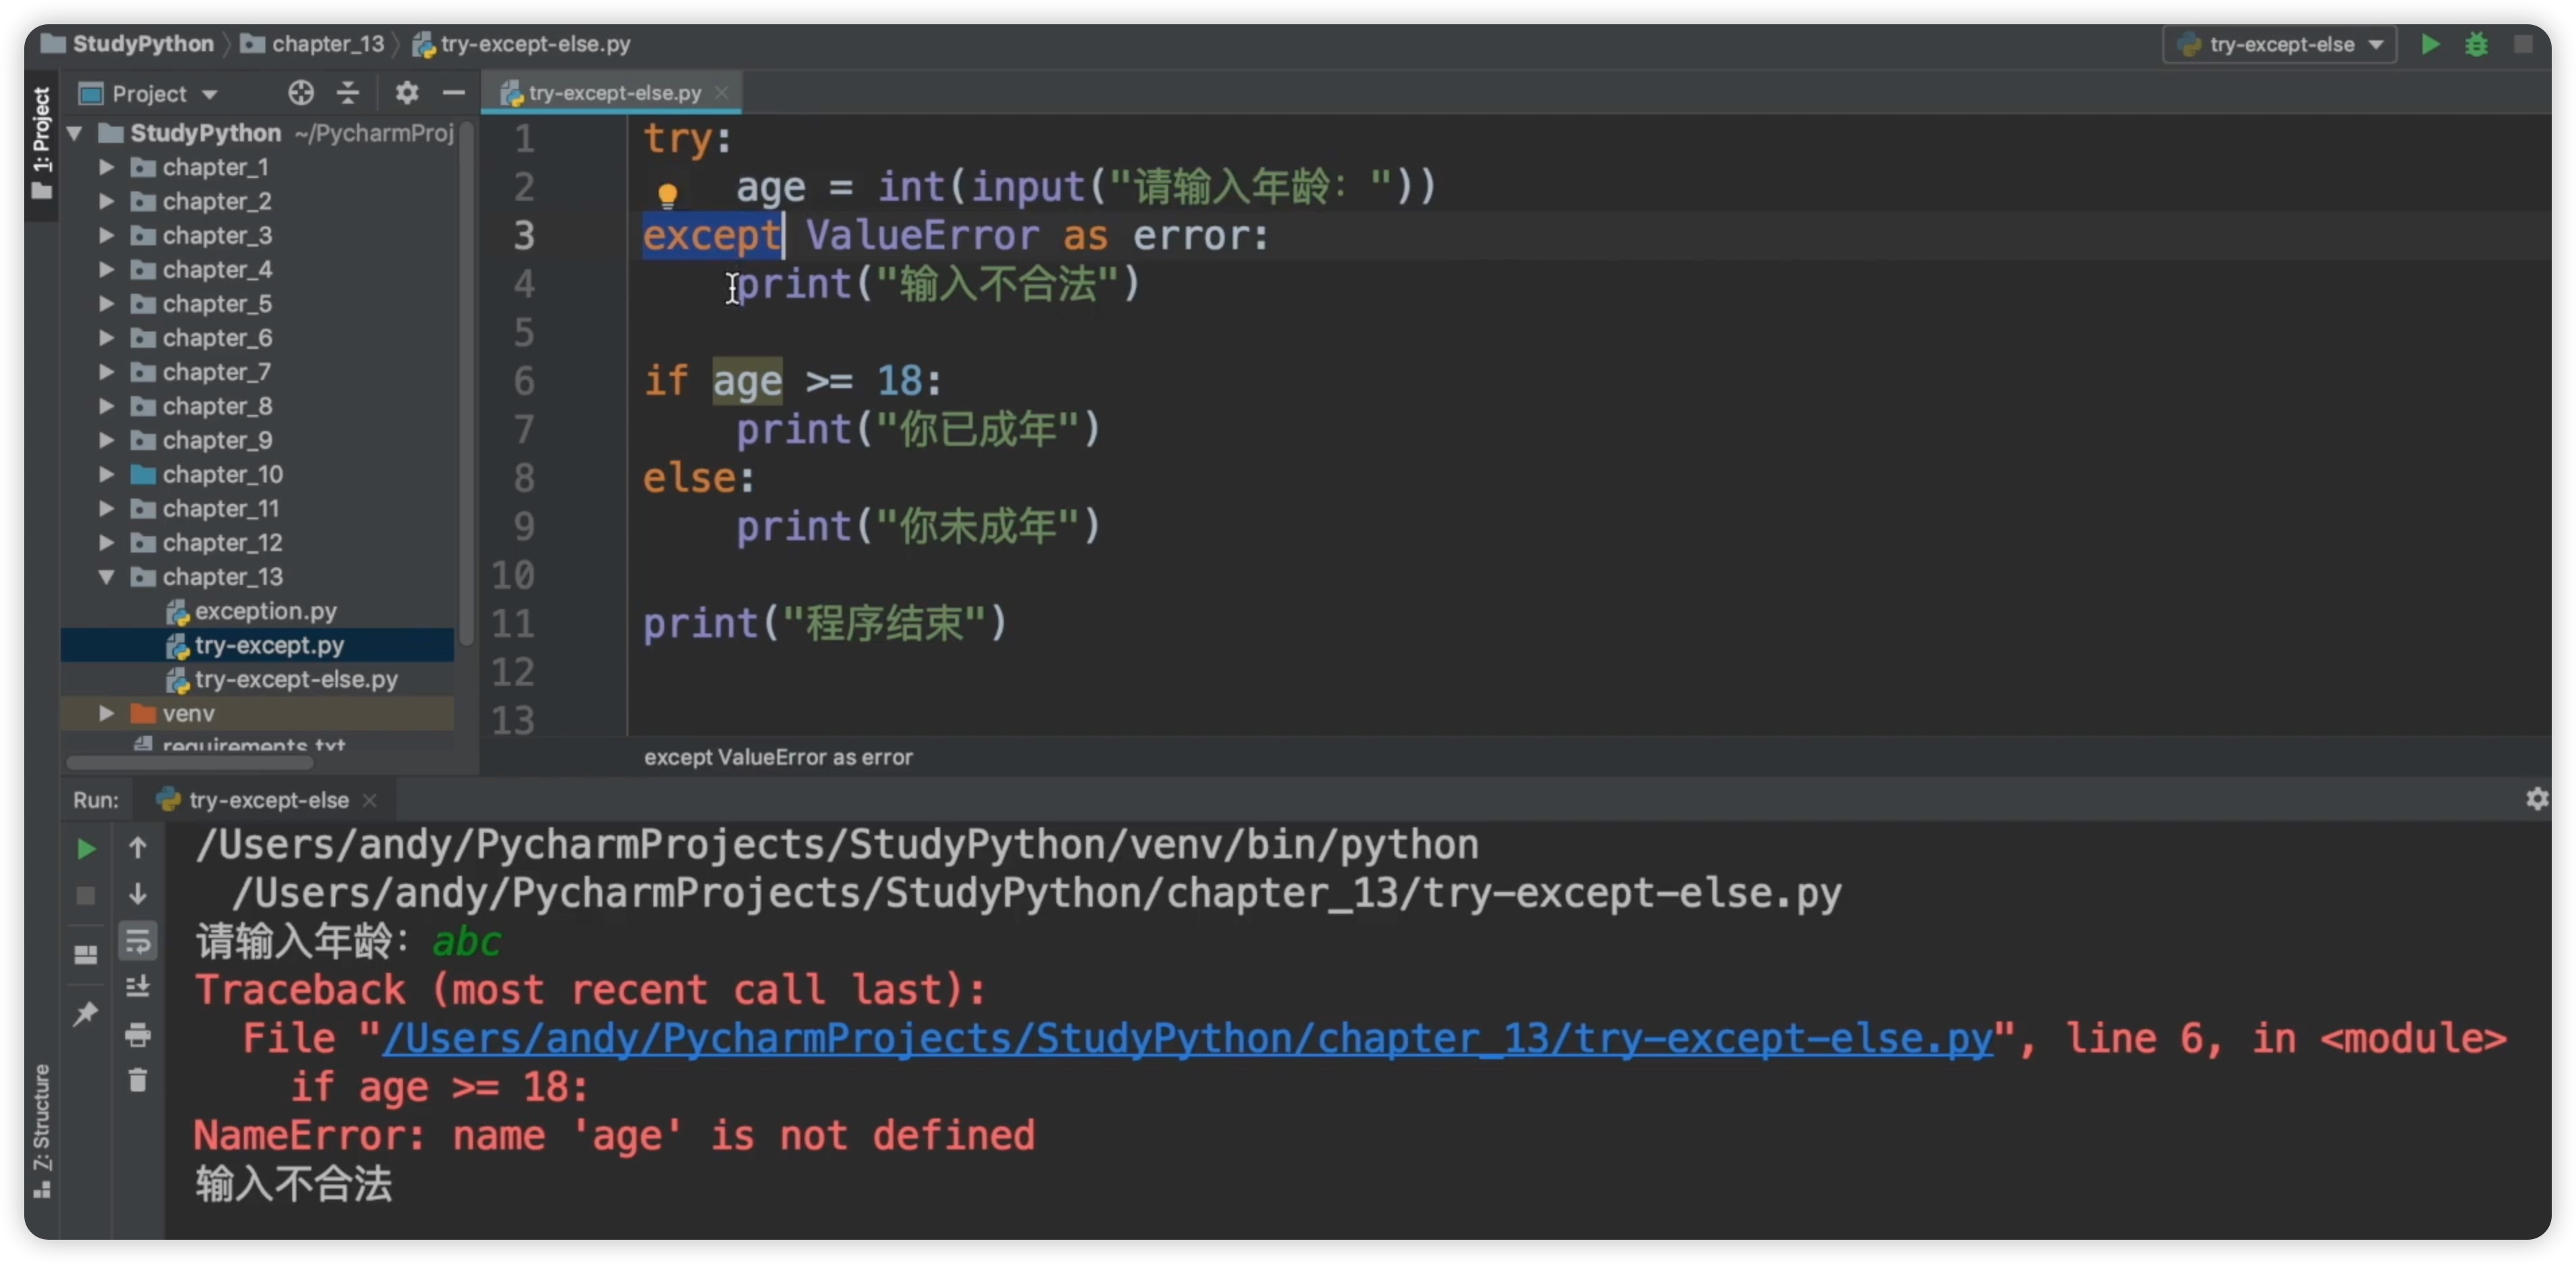Expand the chapter_1 folder
Image resolution: width=2576 pixels, height=1264 pixels.
106,167
